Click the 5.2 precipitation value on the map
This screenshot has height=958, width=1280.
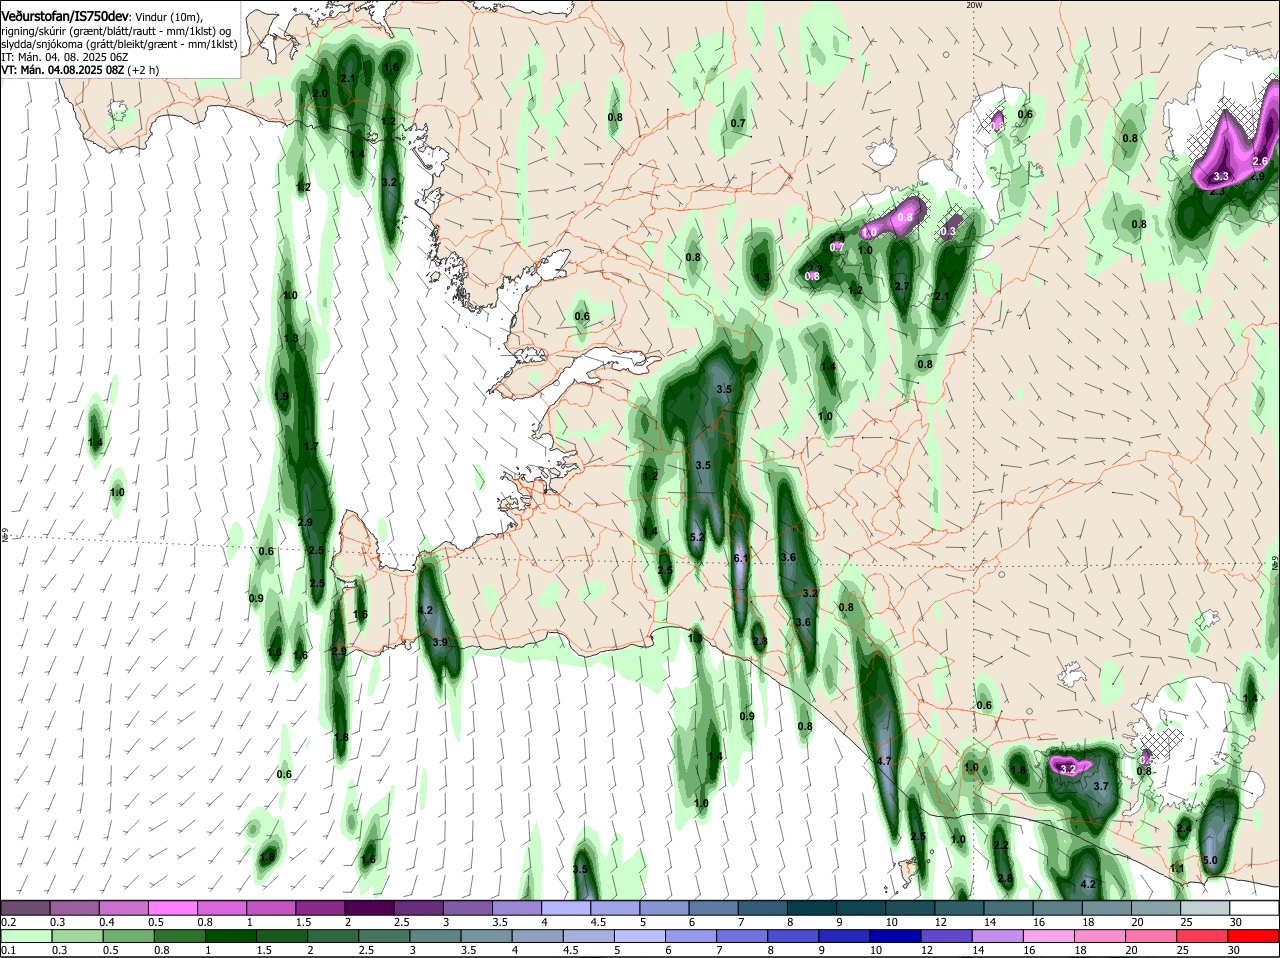tap(697, 537)
